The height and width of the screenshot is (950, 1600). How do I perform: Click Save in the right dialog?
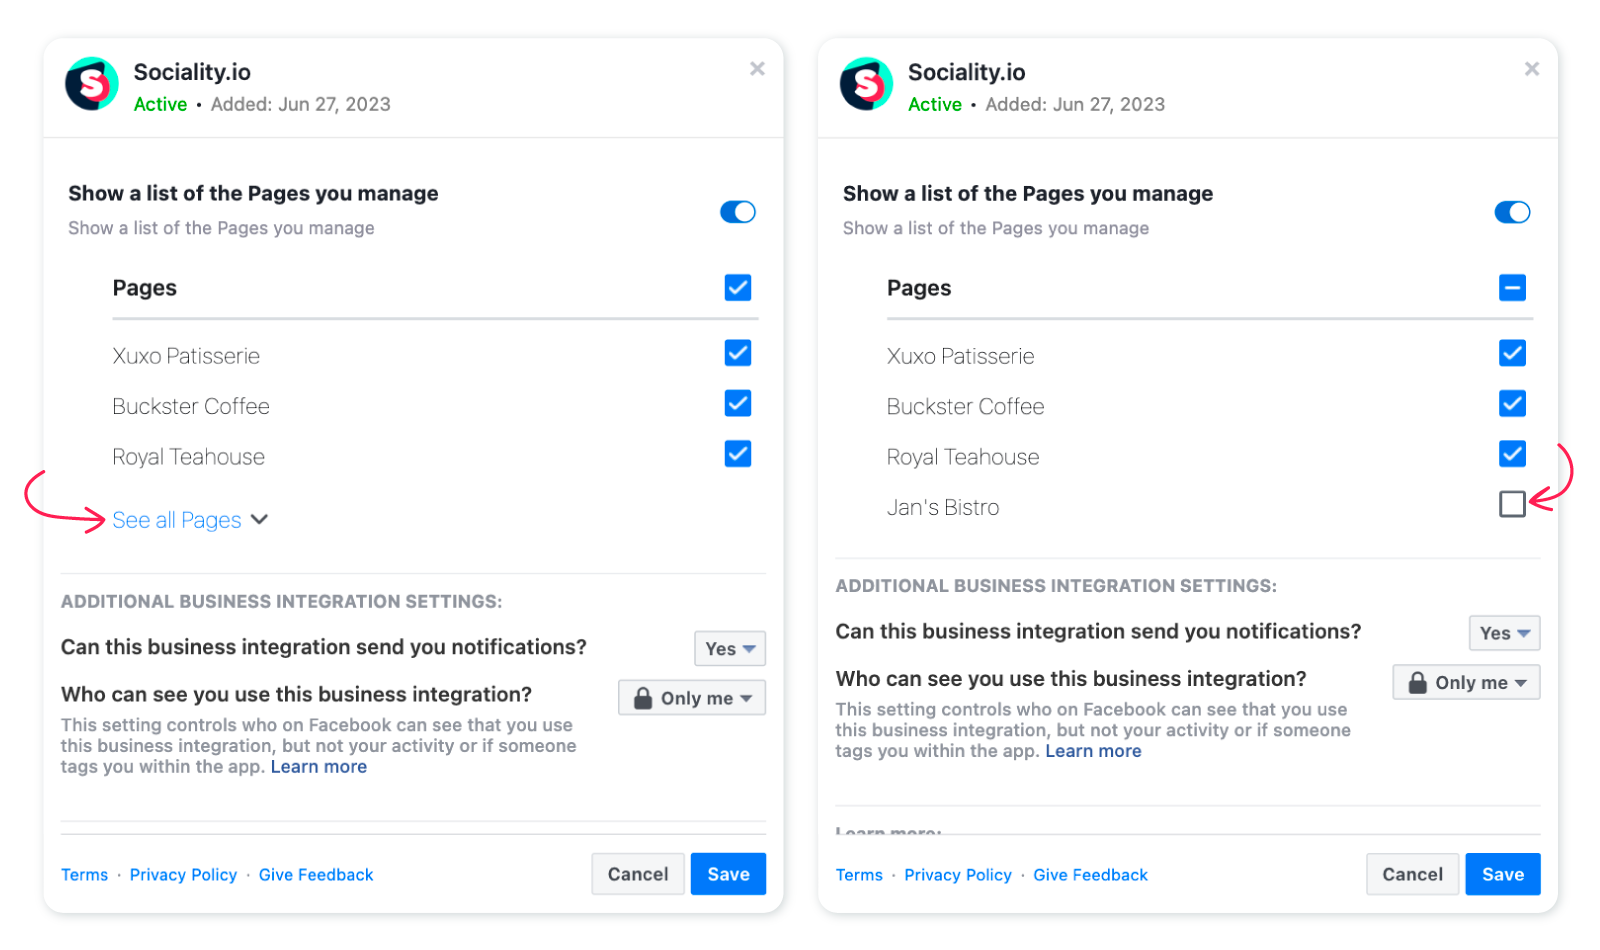1503,874
